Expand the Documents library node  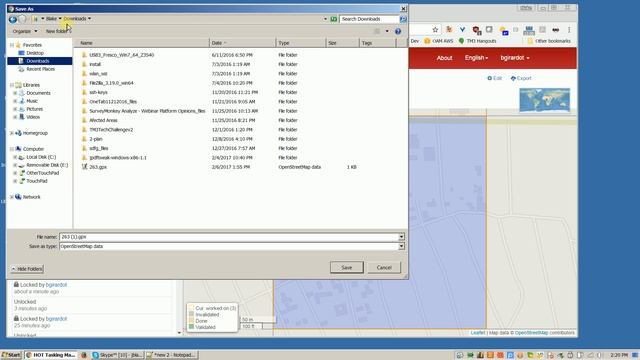point(15,93)
